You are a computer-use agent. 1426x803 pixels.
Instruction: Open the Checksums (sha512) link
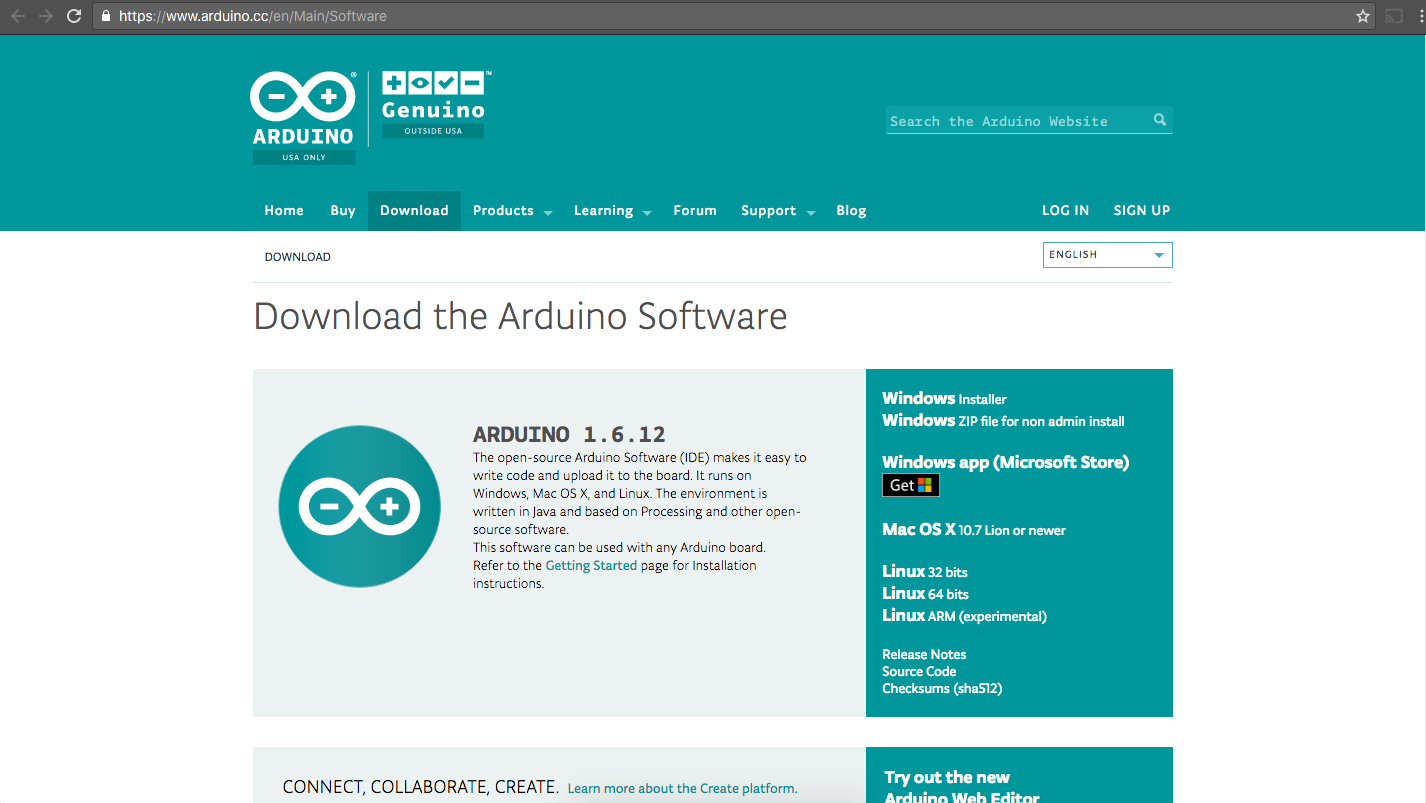point(942,689)
